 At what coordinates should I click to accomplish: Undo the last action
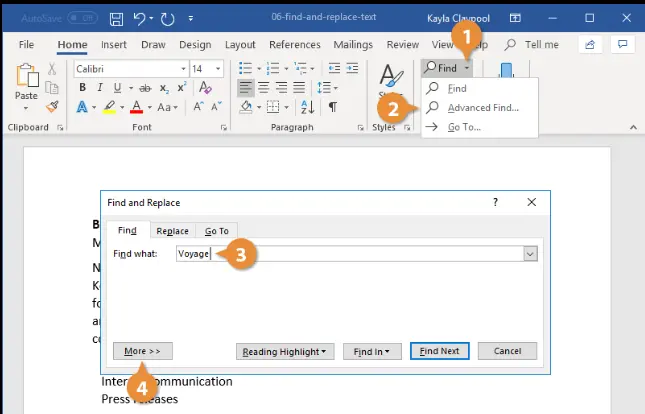[139, 19]
